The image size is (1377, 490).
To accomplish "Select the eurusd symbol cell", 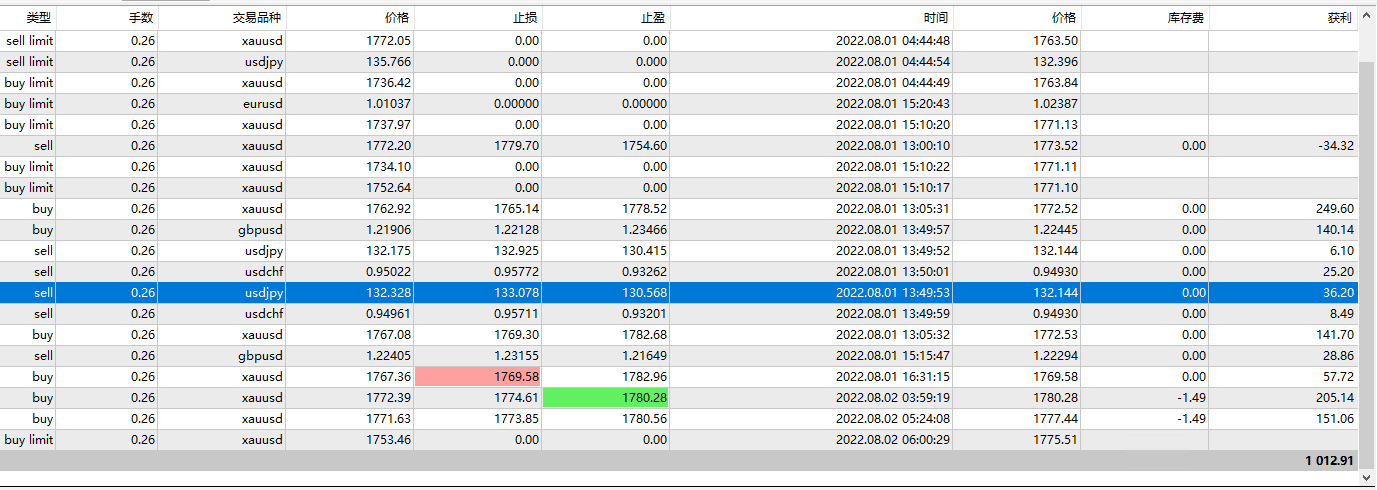I will tap(262, 104).
